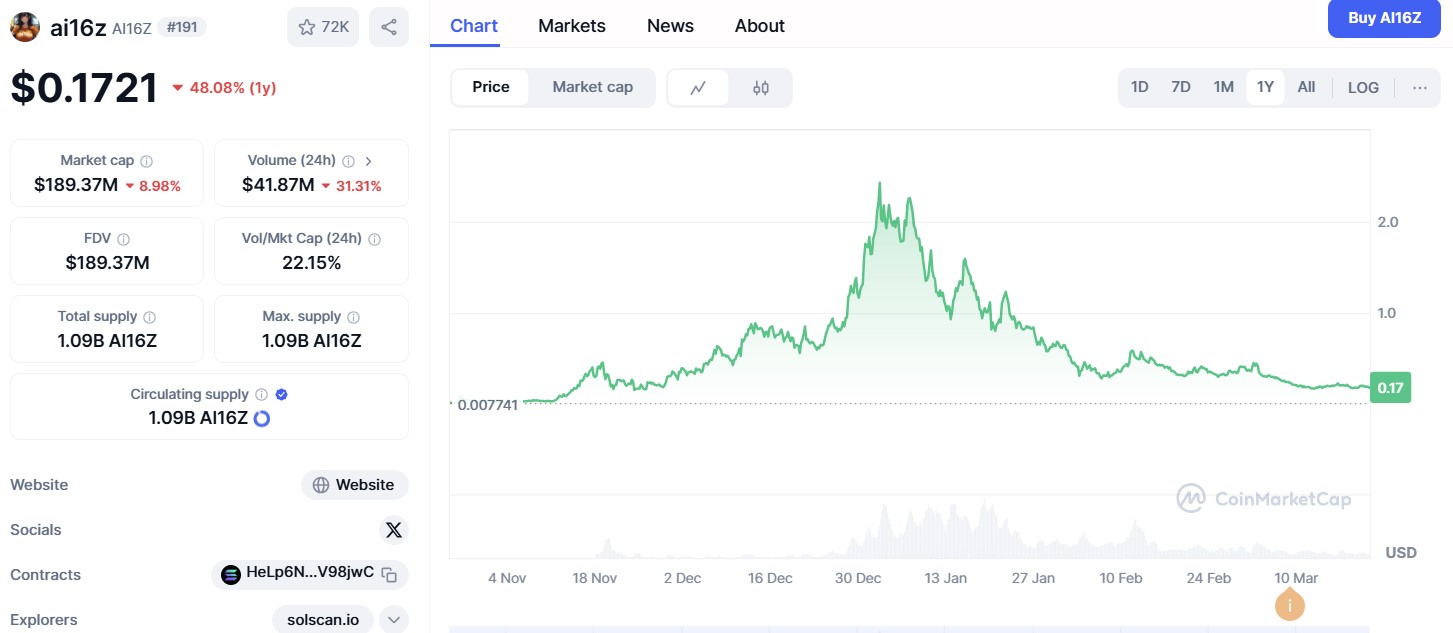Switch chart to Market cap
The height and width of the screenshot is (633, 1453).
592,88
